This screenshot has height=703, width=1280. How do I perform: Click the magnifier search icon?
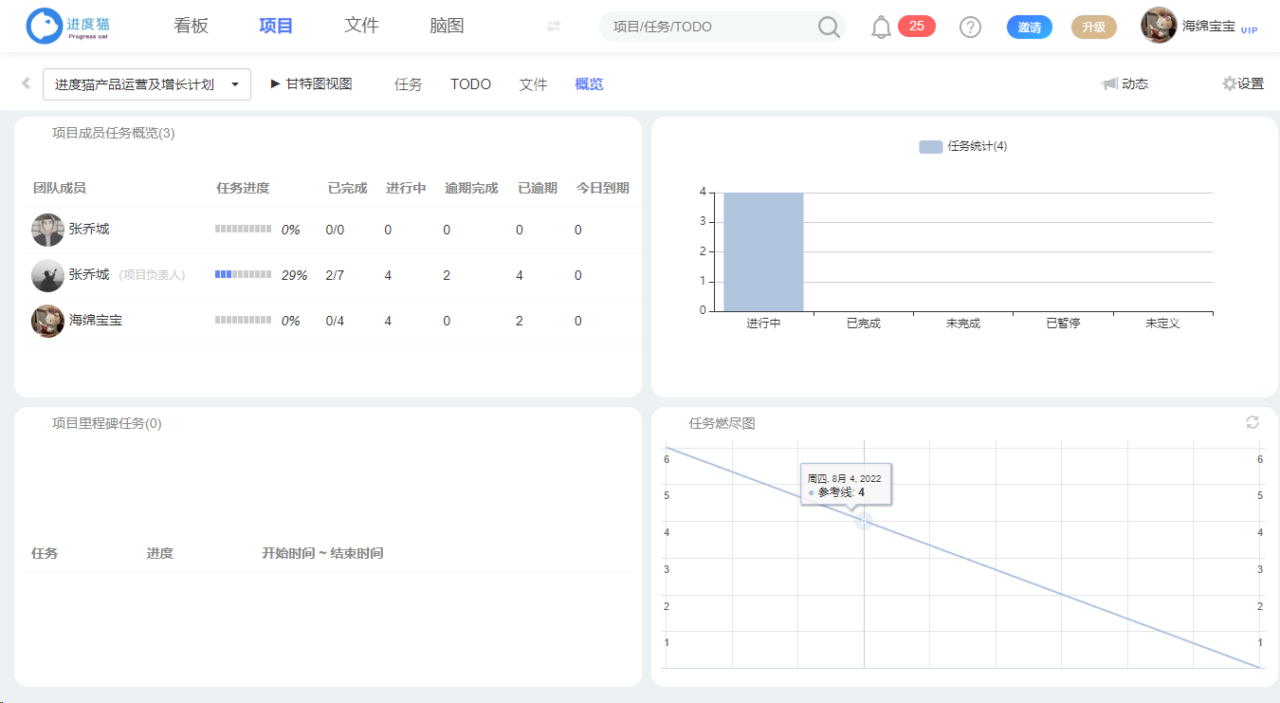(829, 27)
